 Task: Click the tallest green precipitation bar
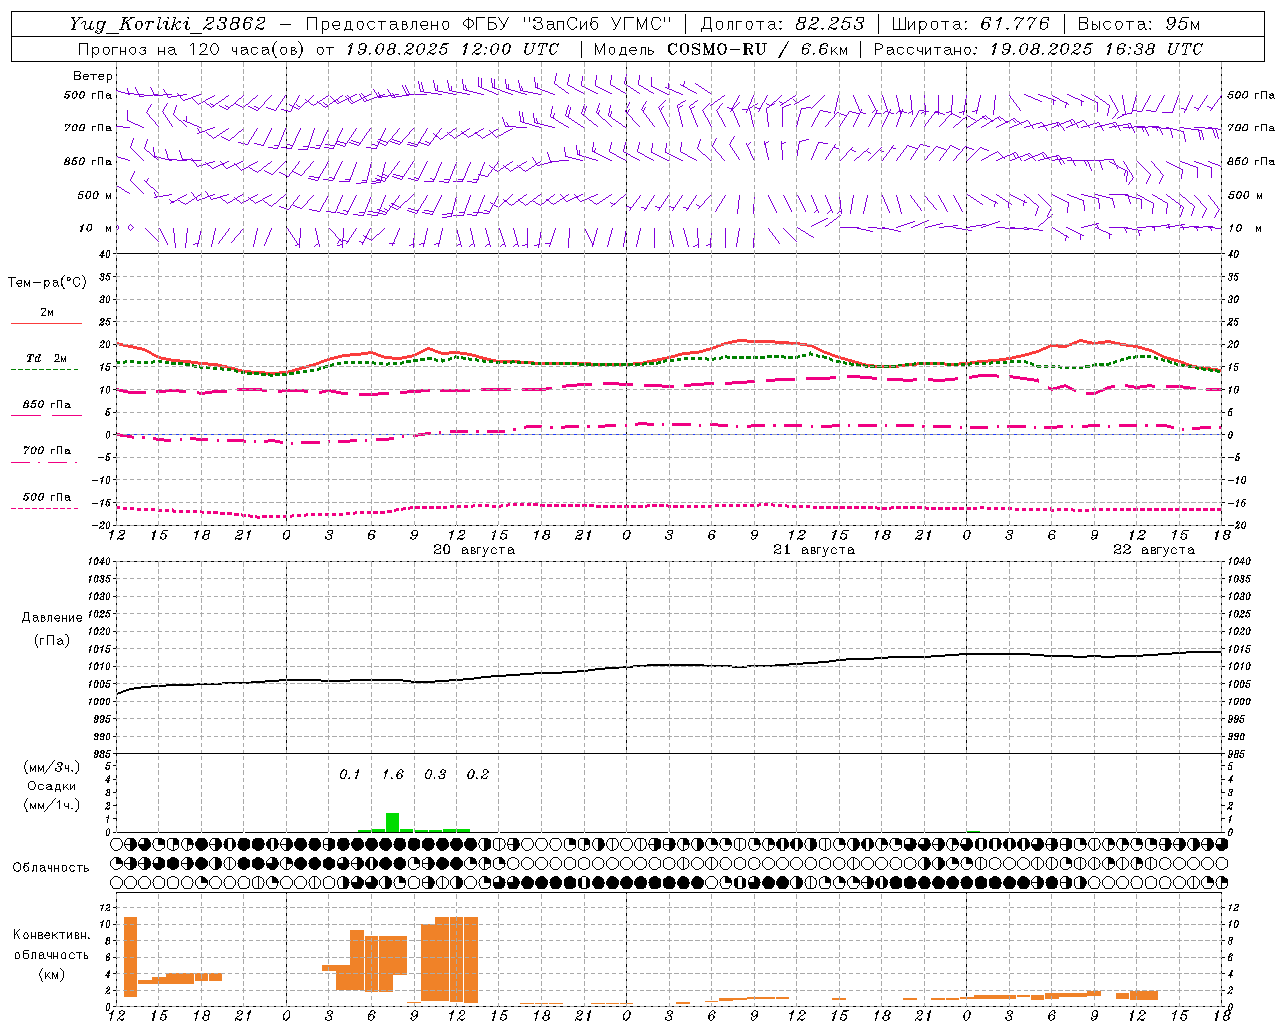[x=393, y=822]
